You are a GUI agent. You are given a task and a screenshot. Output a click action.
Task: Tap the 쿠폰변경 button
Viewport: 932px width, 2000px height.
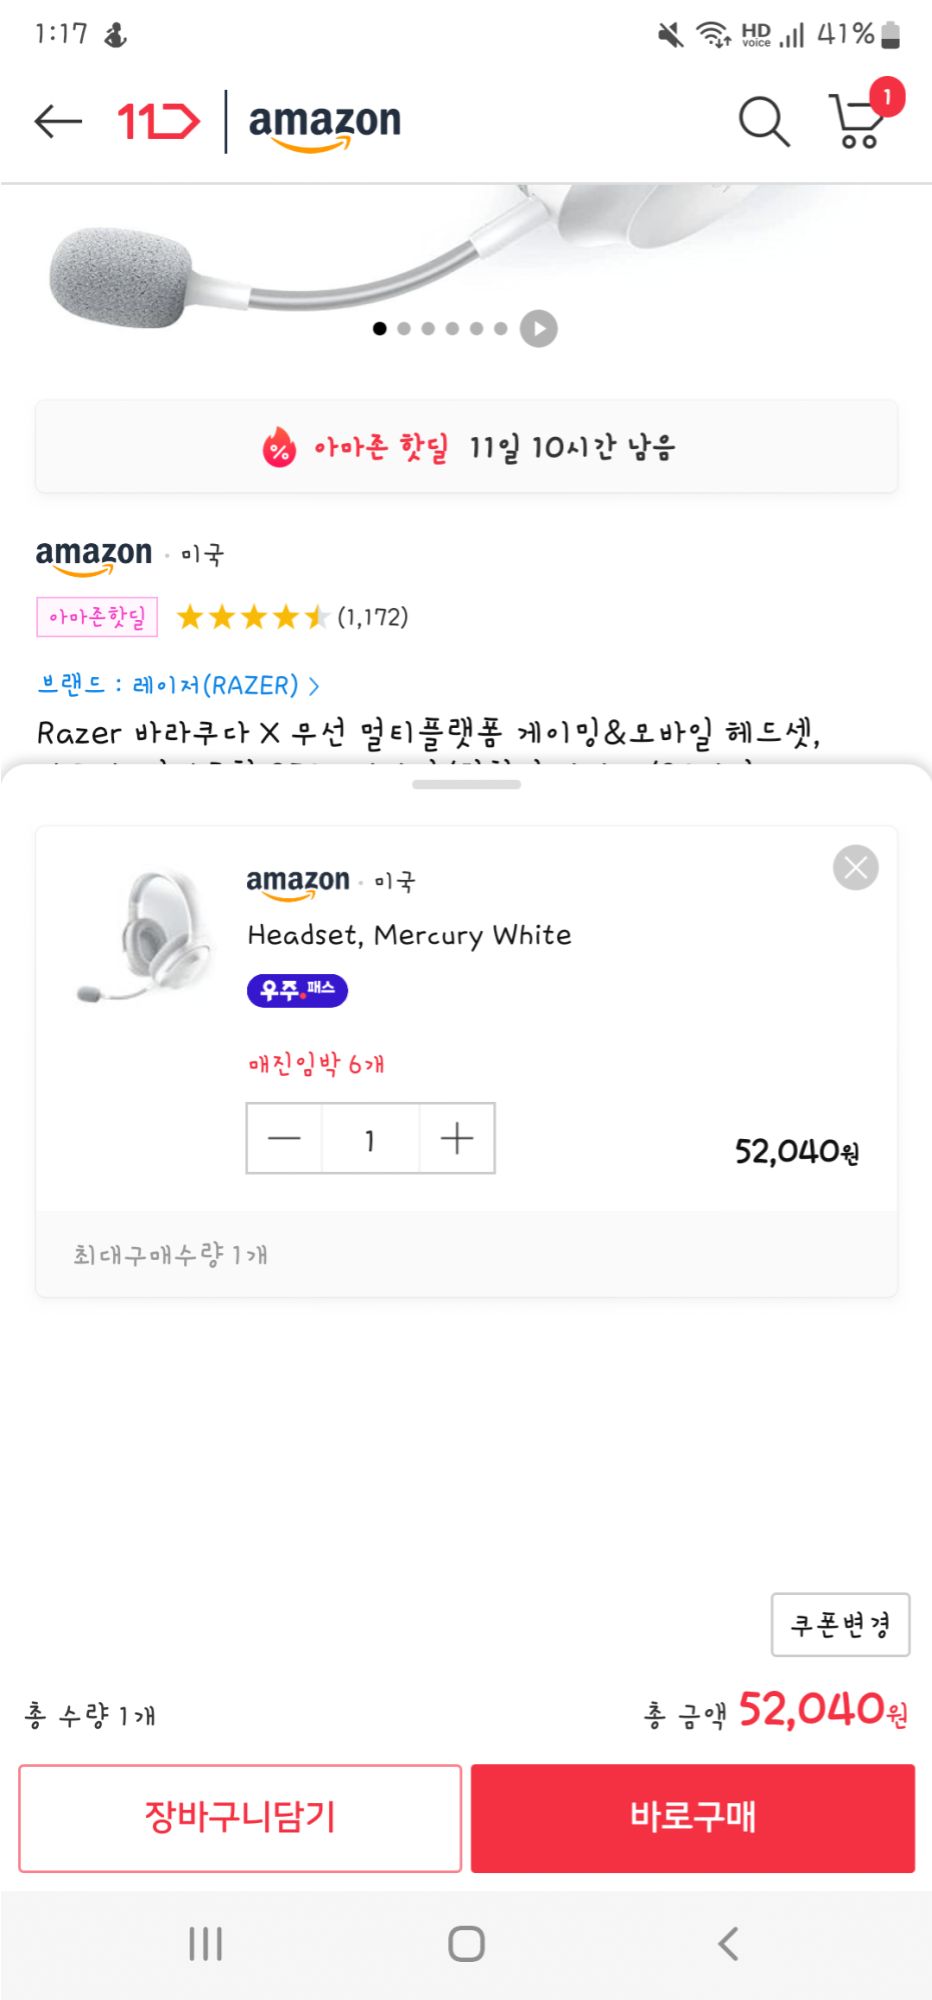click(x=840, y=1624)
